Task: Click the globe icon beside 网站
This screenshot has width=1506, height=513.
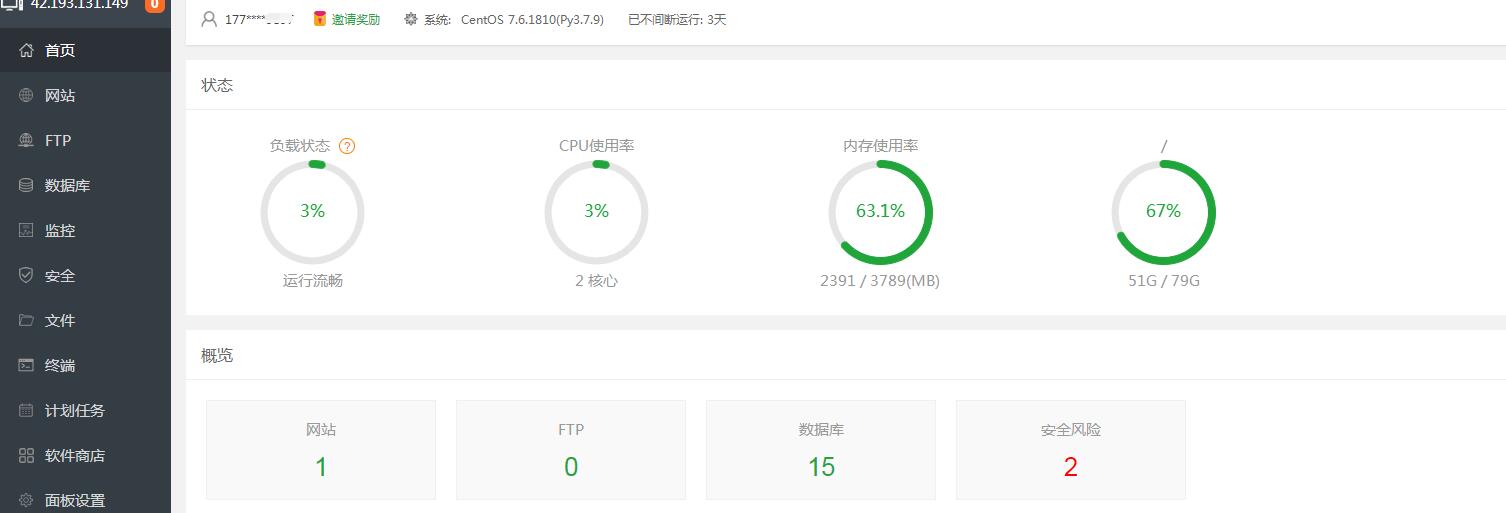Action: tap(26, 95)
